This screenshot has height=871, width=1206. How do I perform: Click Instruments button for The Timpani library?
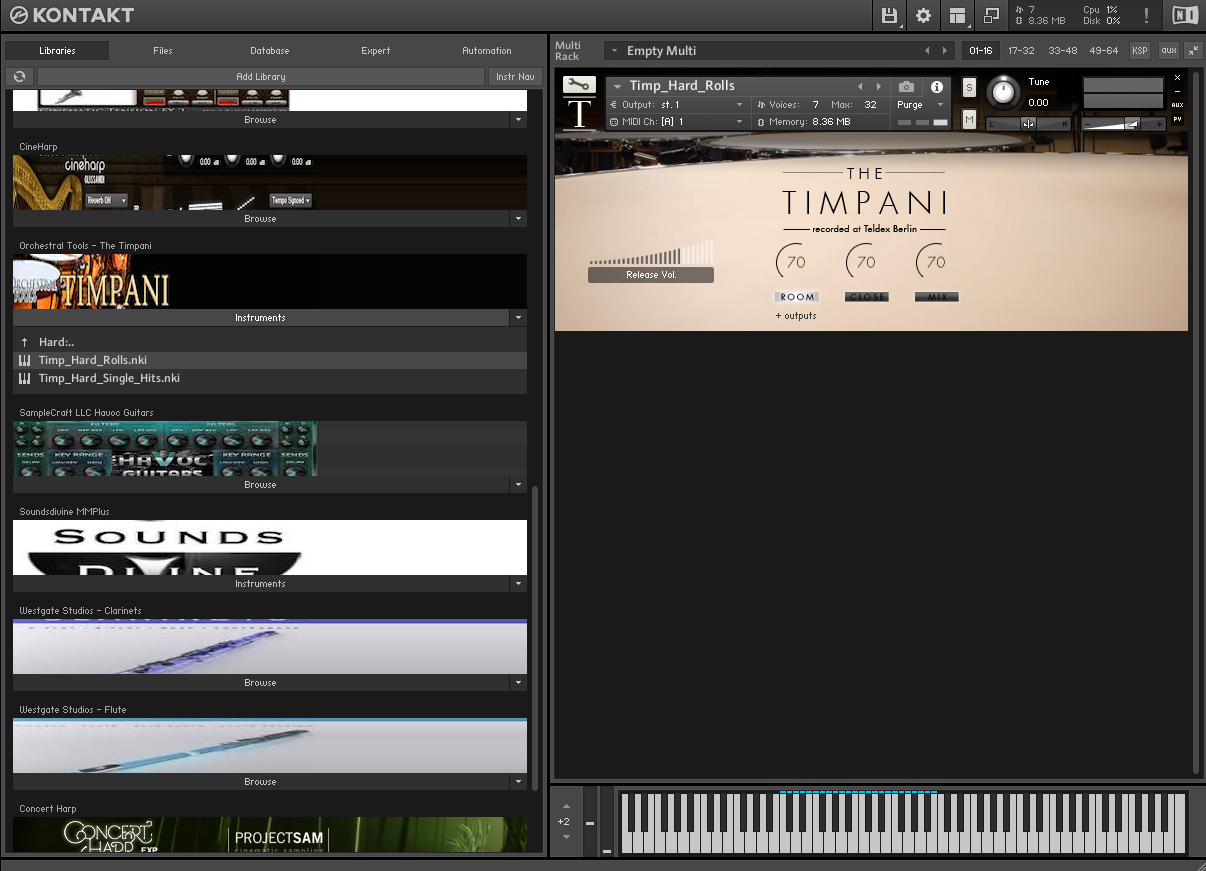click(260, 318)
